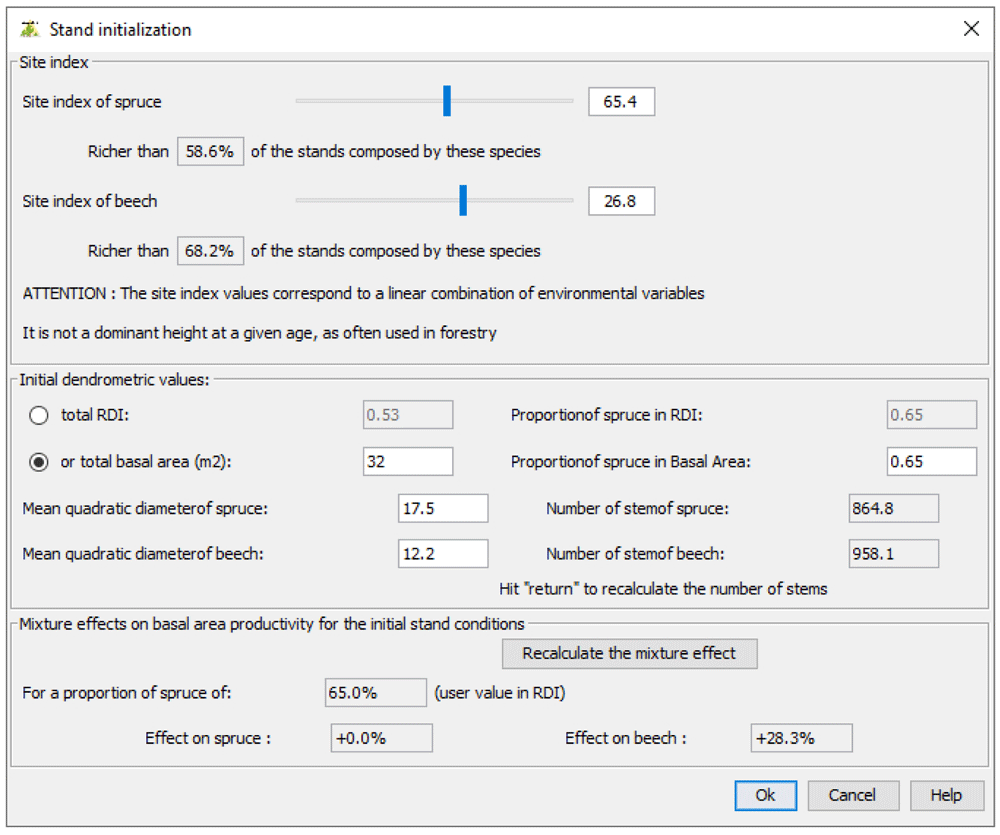Click the total basal area field showing 32
Image resolution: width=1000 pixels, height=835 pixels.
pos(408,461)
